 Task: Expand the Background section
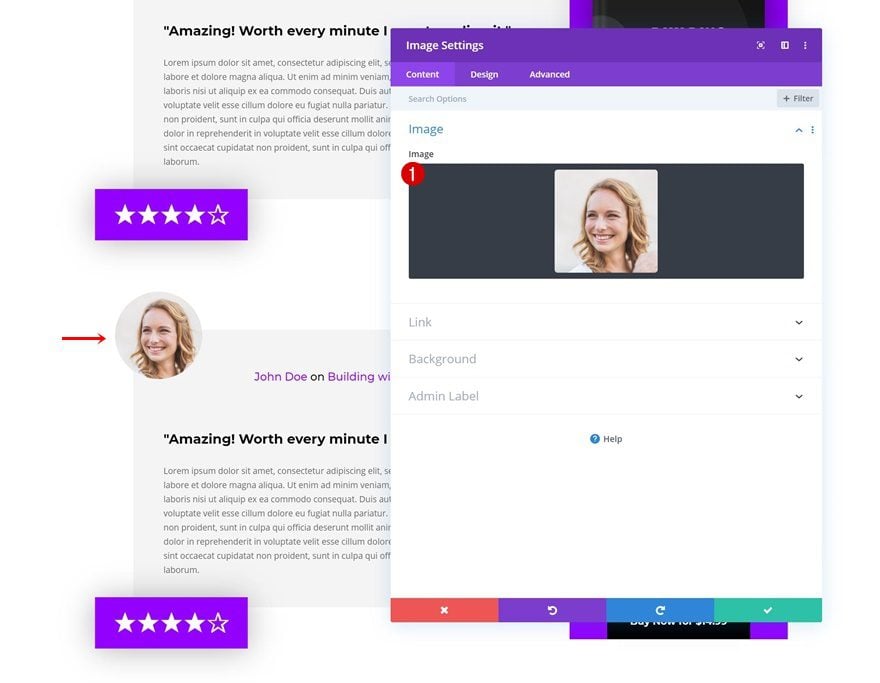pyautogui.click(x=606, y=359)
